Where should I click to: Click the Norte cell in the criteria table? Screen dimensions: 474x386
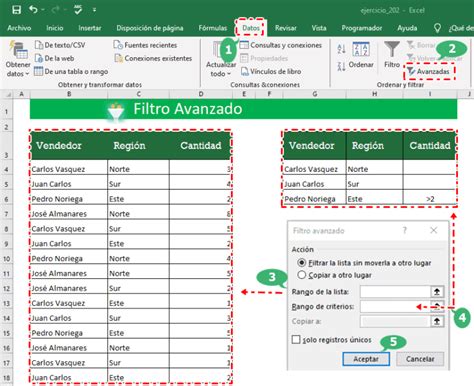click(x=374, y=169)
